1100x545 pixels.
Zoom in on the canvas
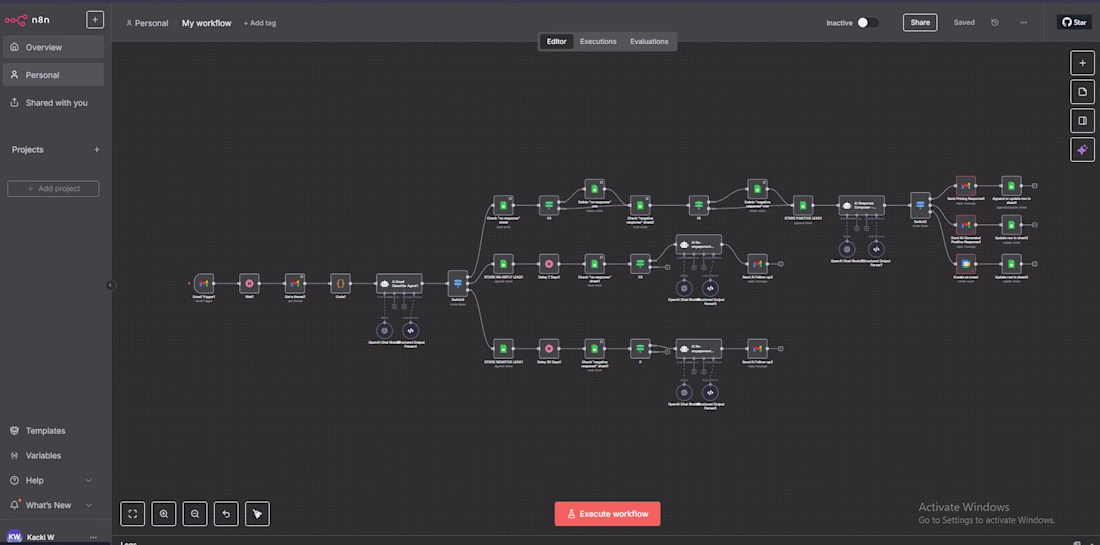point(163,513)
